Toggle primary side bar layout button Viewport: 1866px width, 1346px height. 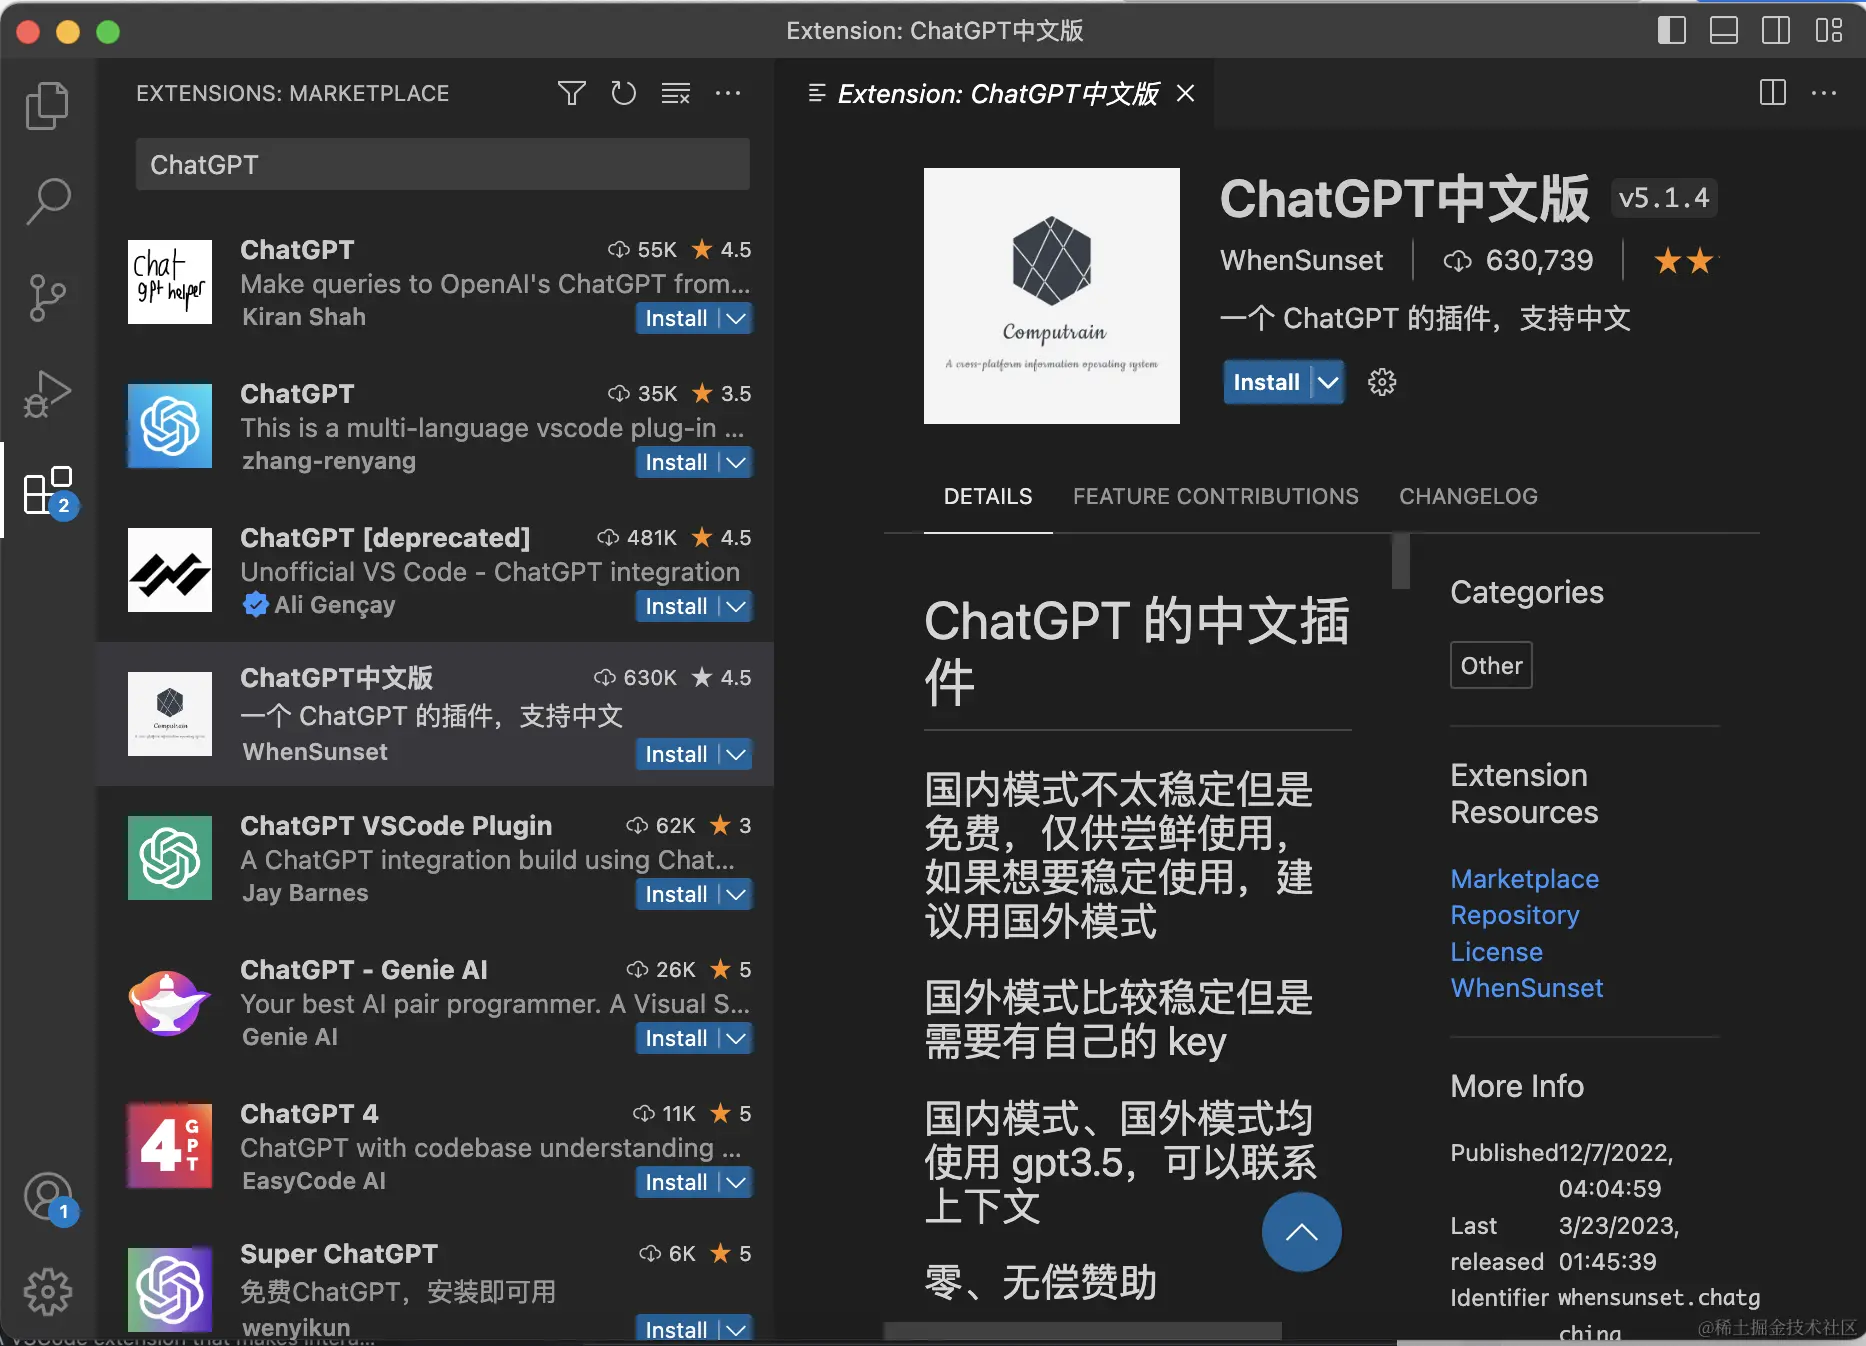click(x=1672, y=31)
